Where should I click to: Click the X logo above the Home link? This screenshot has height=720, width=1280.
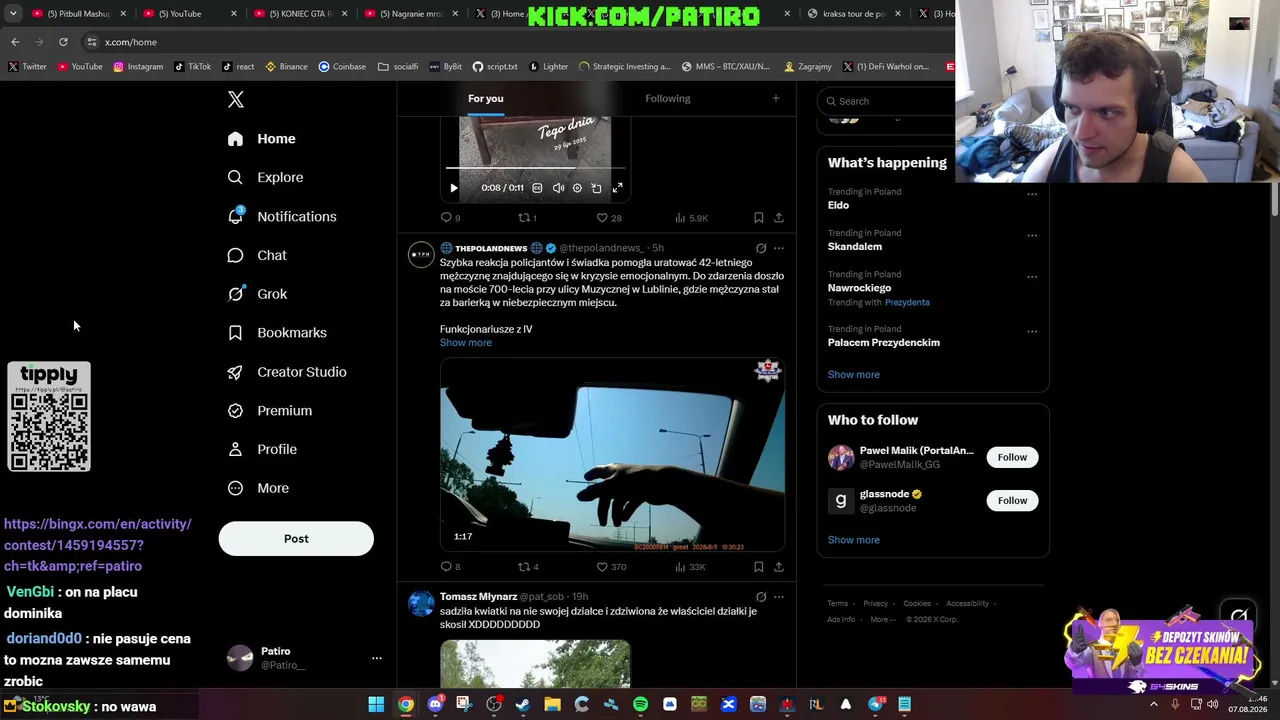pos(236,99)
